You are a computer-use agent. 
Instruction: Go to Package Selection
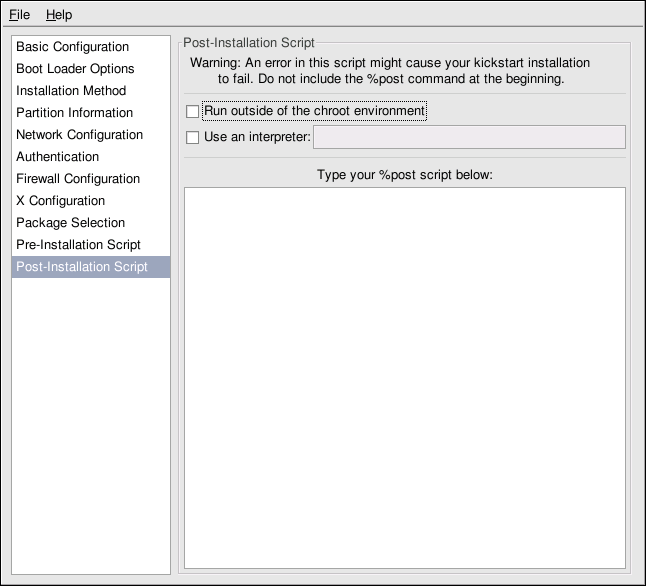(x=70, y=223)
